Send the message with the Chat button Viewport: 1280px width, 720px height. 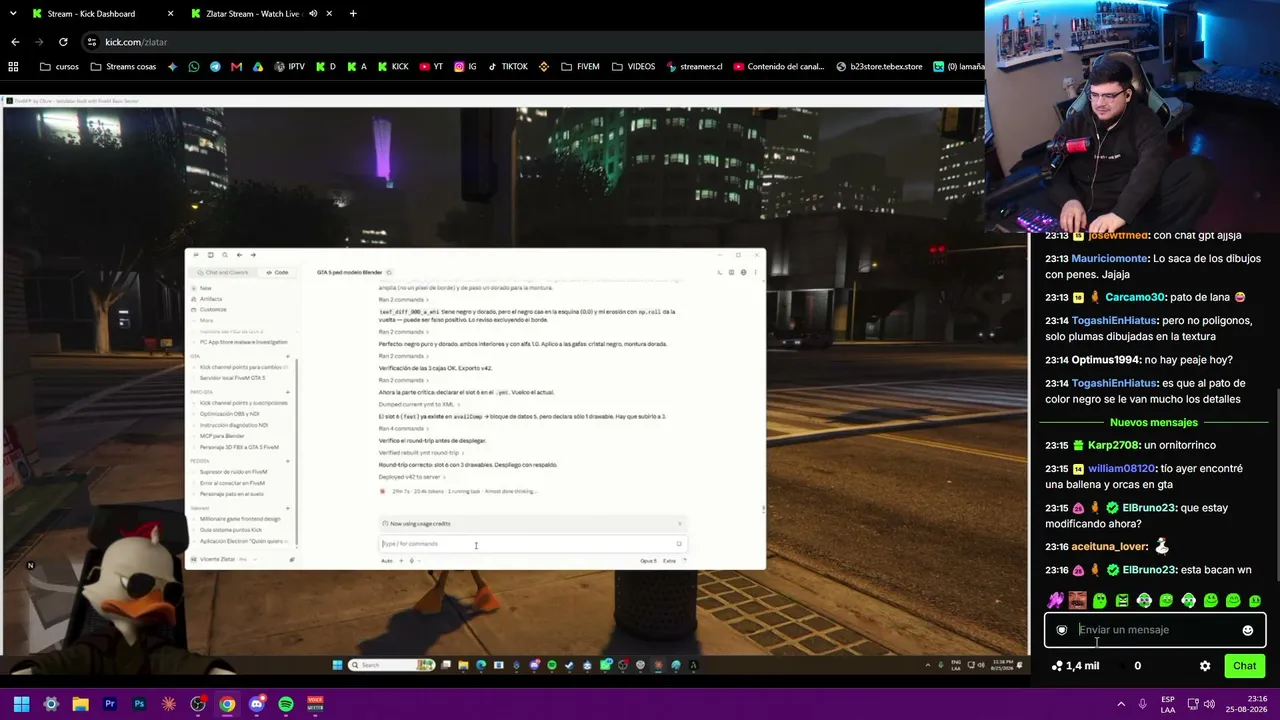pyautogui.click(x=1244, y=666)
